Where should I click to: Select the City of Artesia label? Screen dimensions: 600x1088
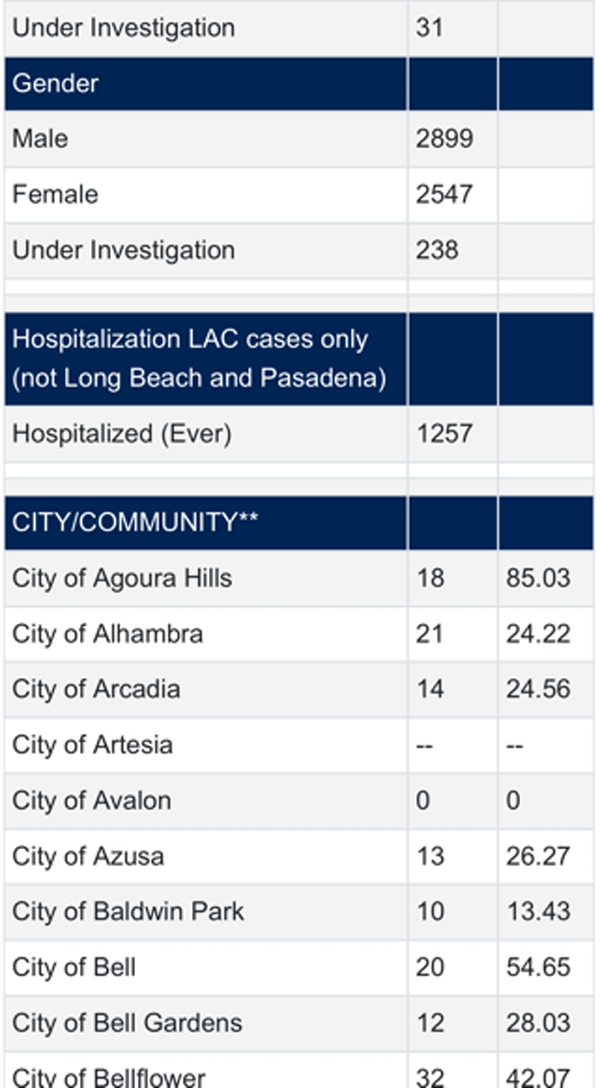92,745
